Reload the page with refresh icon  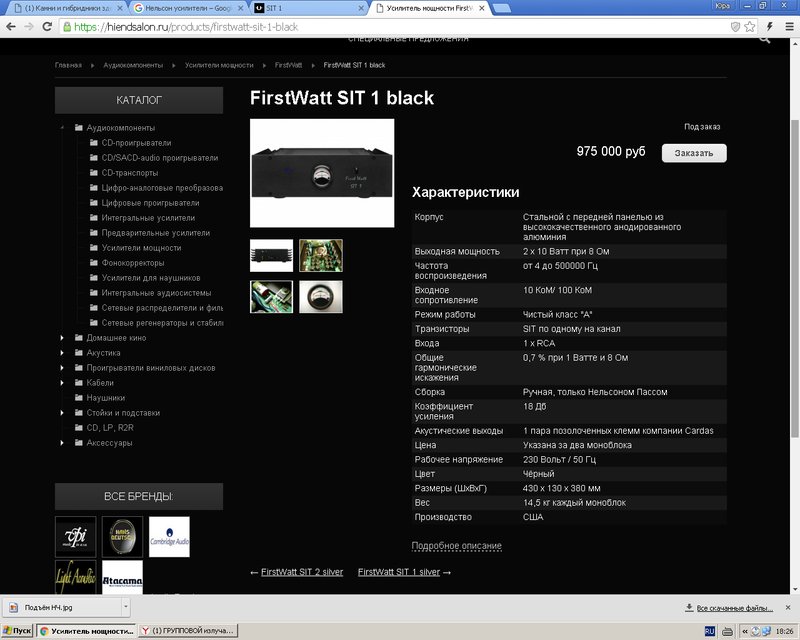point(47,27)
